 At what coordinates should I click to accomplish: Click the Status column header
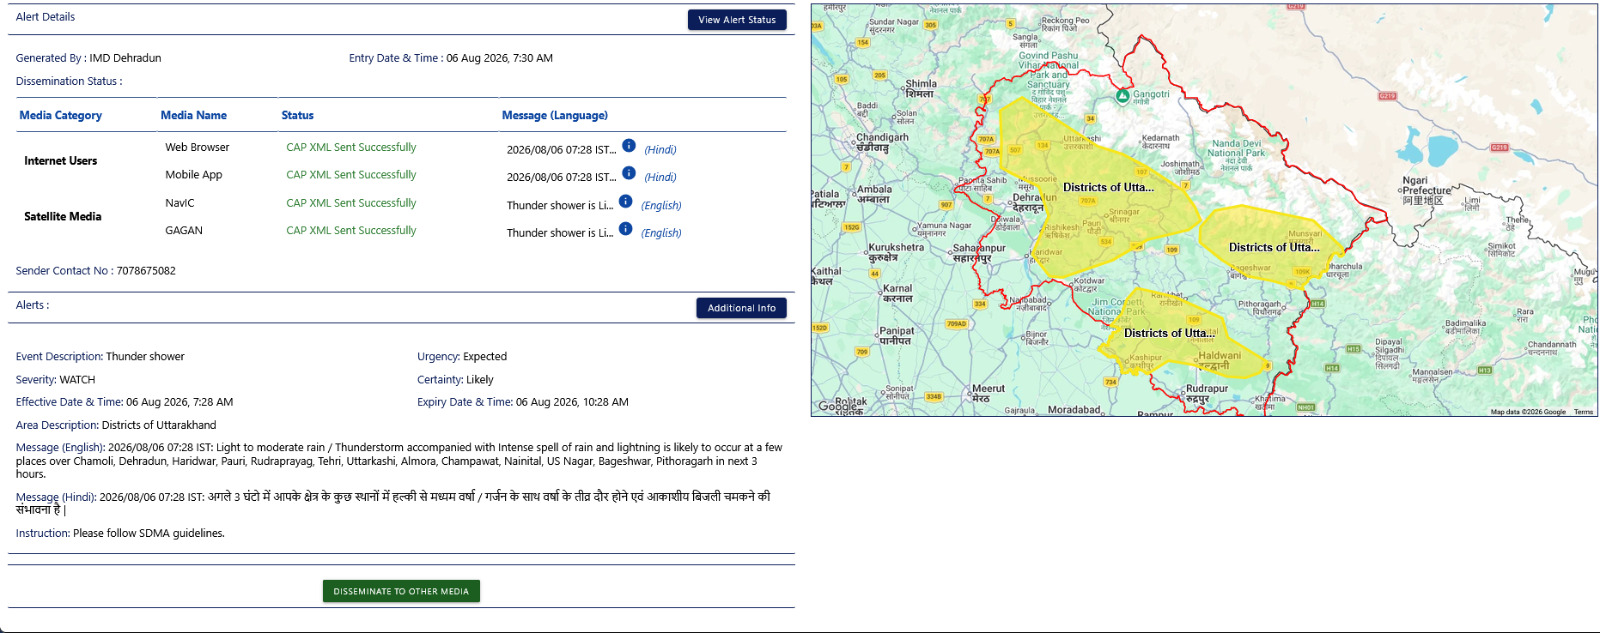[x=297, y=115]
